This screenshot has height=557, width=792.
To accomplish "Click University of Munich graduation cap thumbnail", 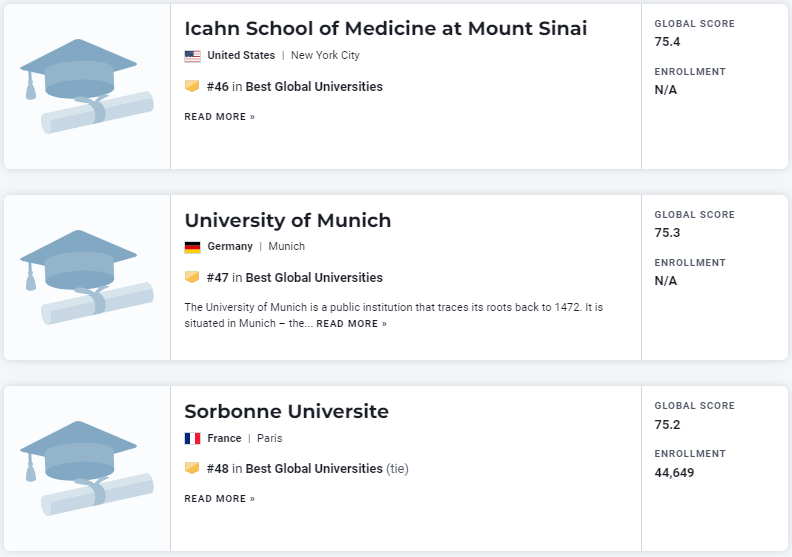I will pos(87,277).
